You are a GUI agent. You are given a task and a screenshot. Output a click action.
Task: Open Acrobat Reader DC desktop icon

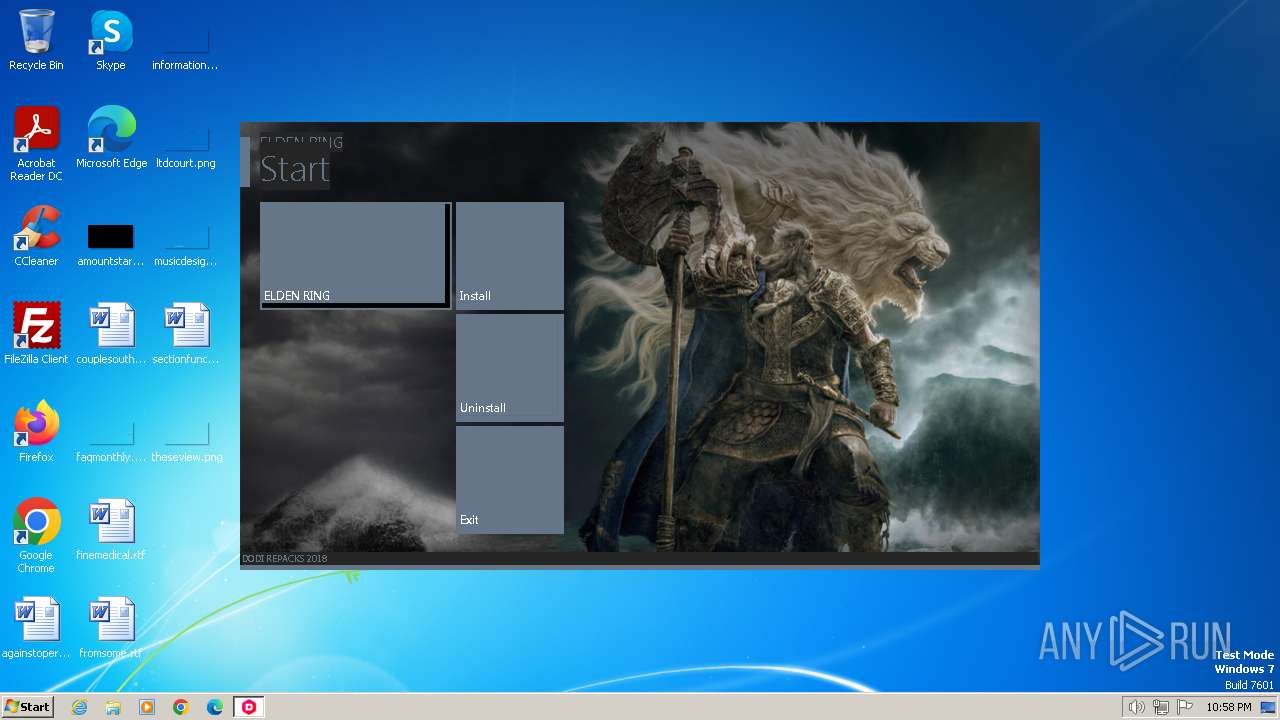click(x=36, y=144)
